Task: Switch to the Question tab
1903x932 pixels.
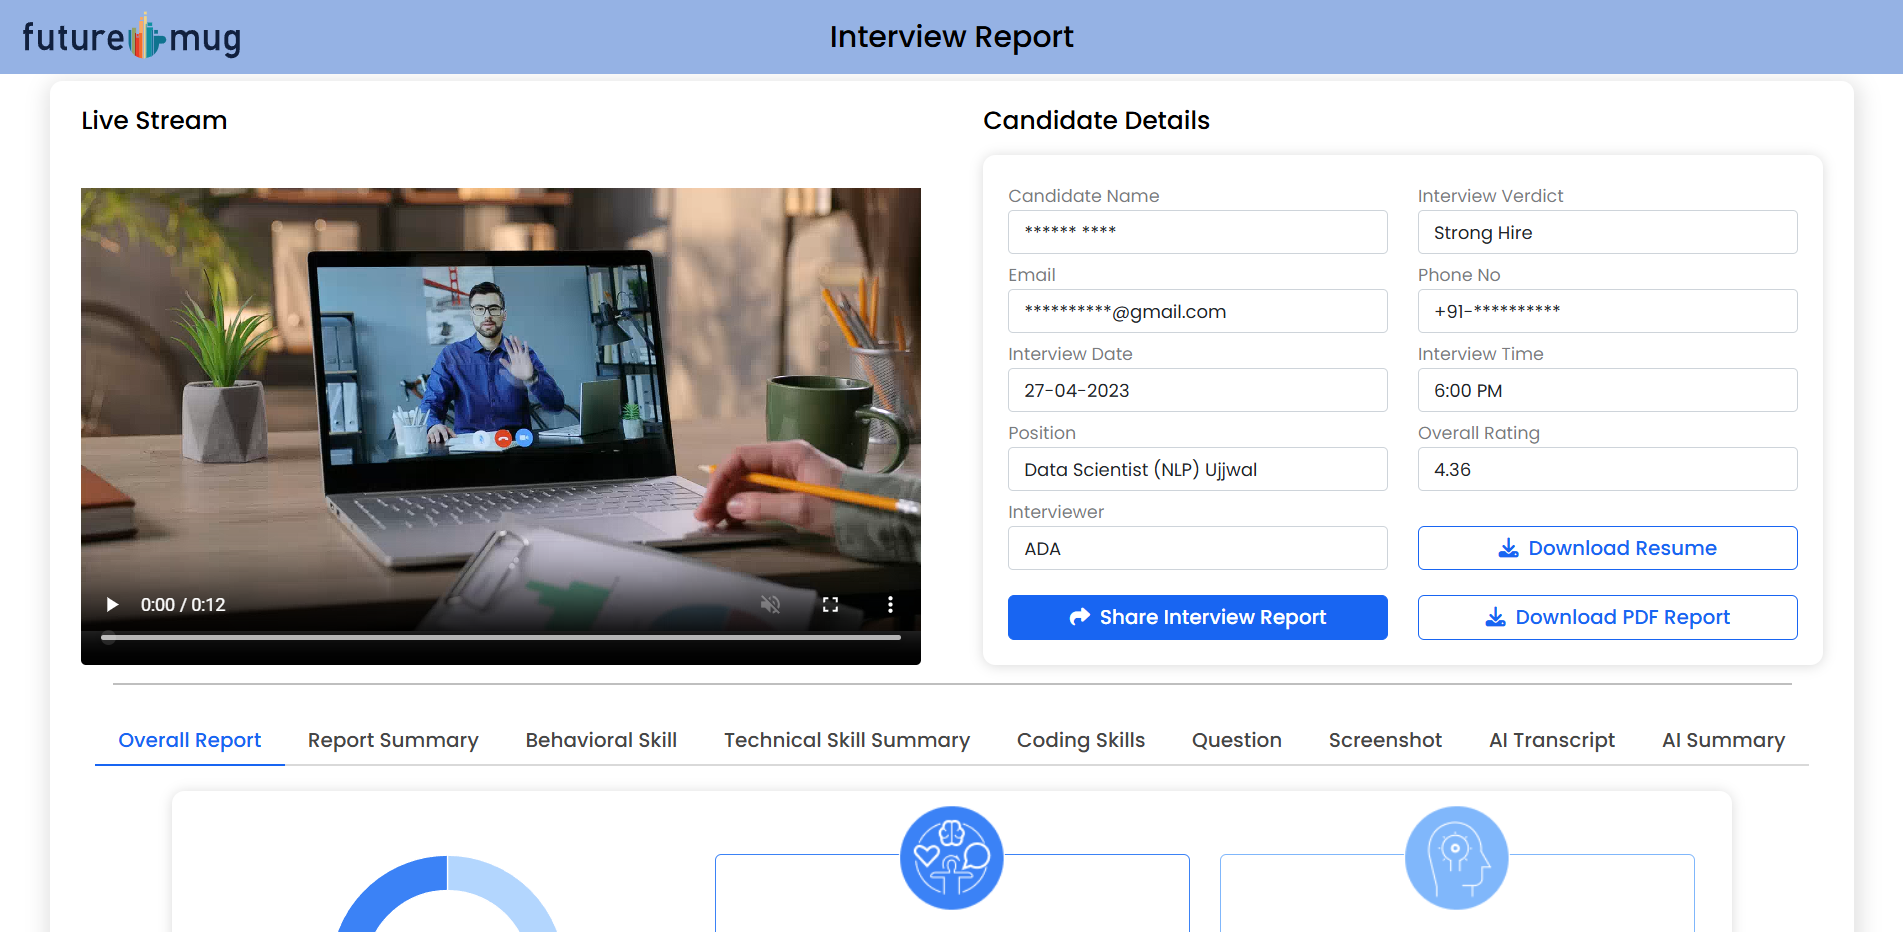Action: [1237, 740]
